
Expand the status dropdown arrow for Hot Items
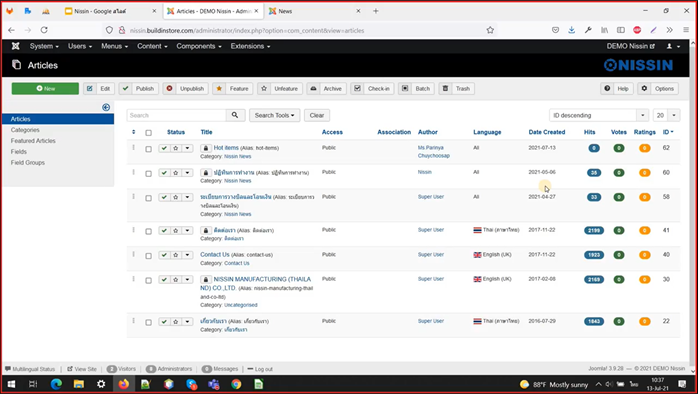(187, 148)
